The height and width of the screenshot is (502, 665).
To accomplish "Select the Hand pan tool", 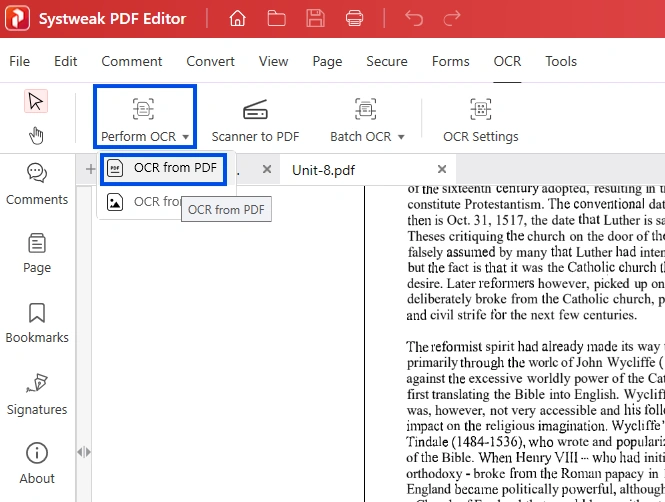I will (x=37, y=135).
